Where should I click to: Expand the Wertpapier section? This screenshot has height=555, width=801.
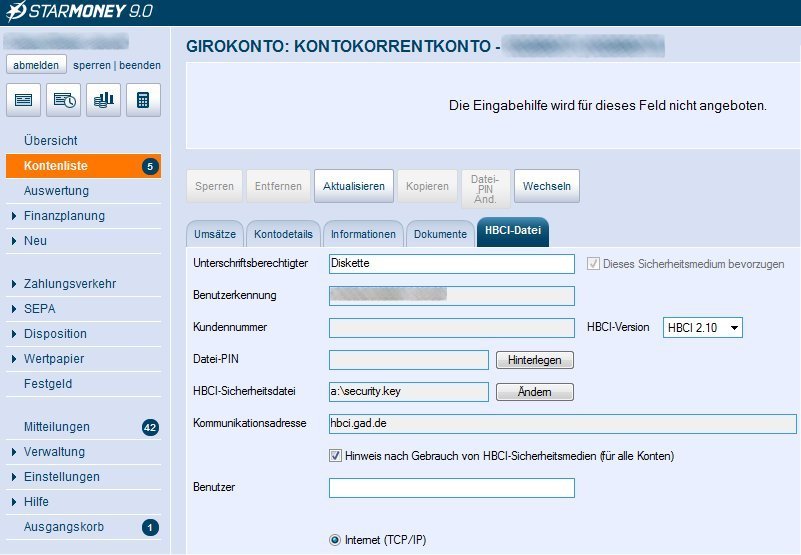(14, 359)
